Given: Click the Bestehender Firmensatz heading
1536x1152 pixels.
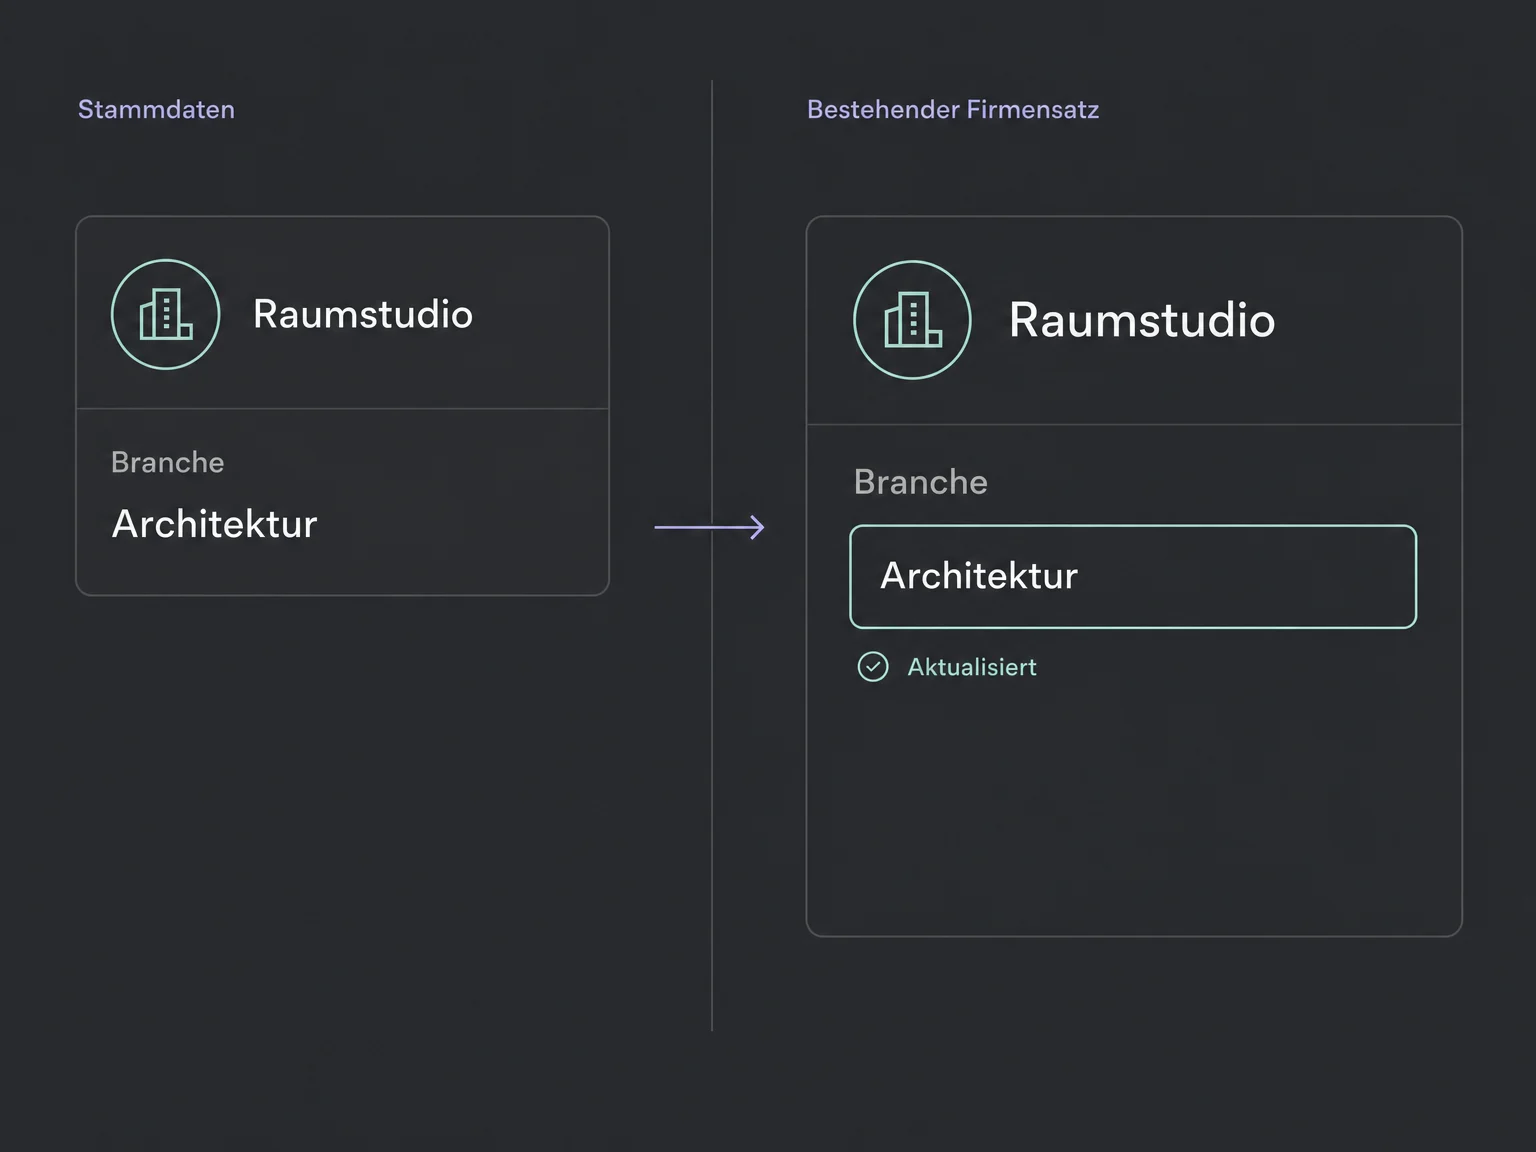Looking at the screenshot, I should tap(953, 109).
